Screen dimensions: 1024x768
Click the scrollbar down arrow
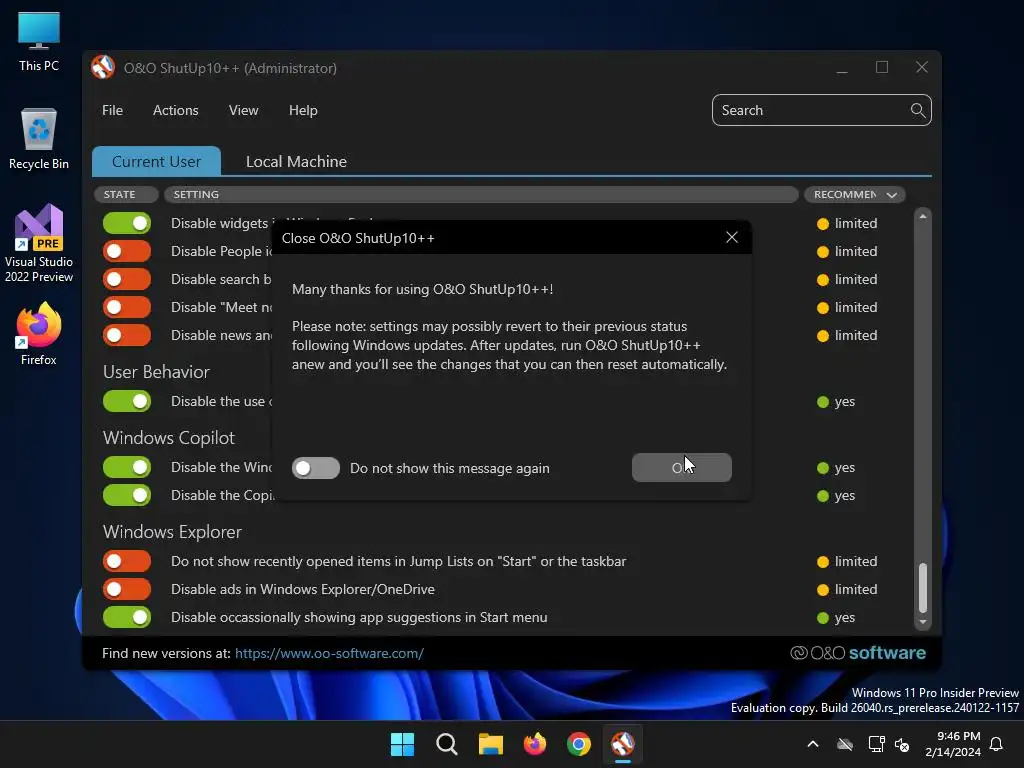[923, 622]
